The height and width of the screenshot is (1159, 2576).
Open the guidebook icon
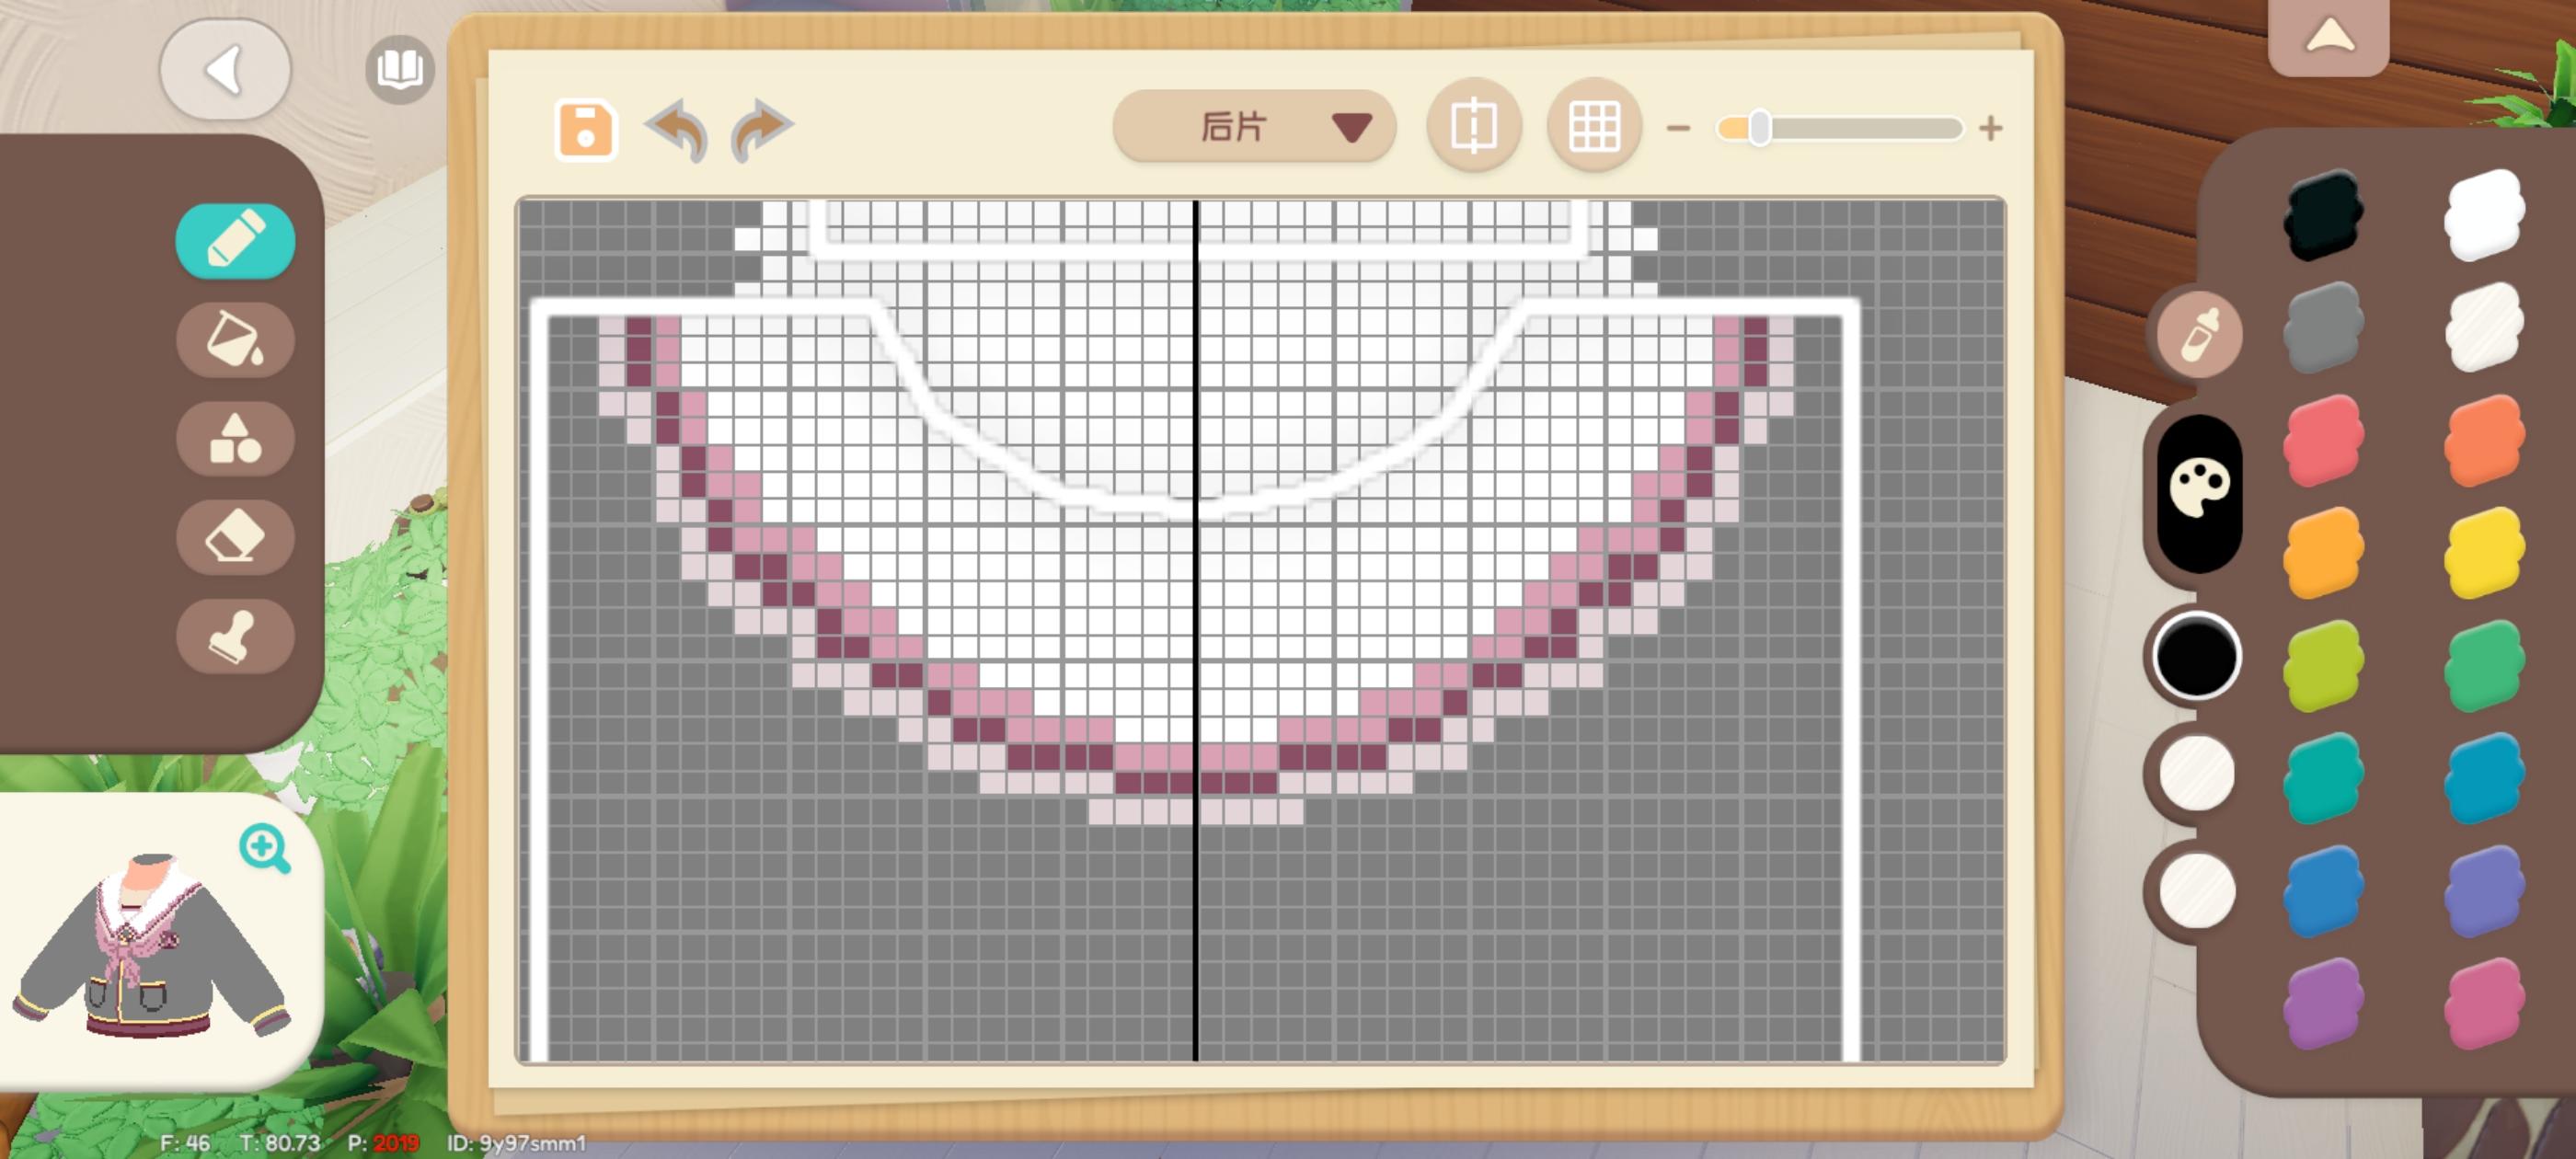tap(400, 70)
